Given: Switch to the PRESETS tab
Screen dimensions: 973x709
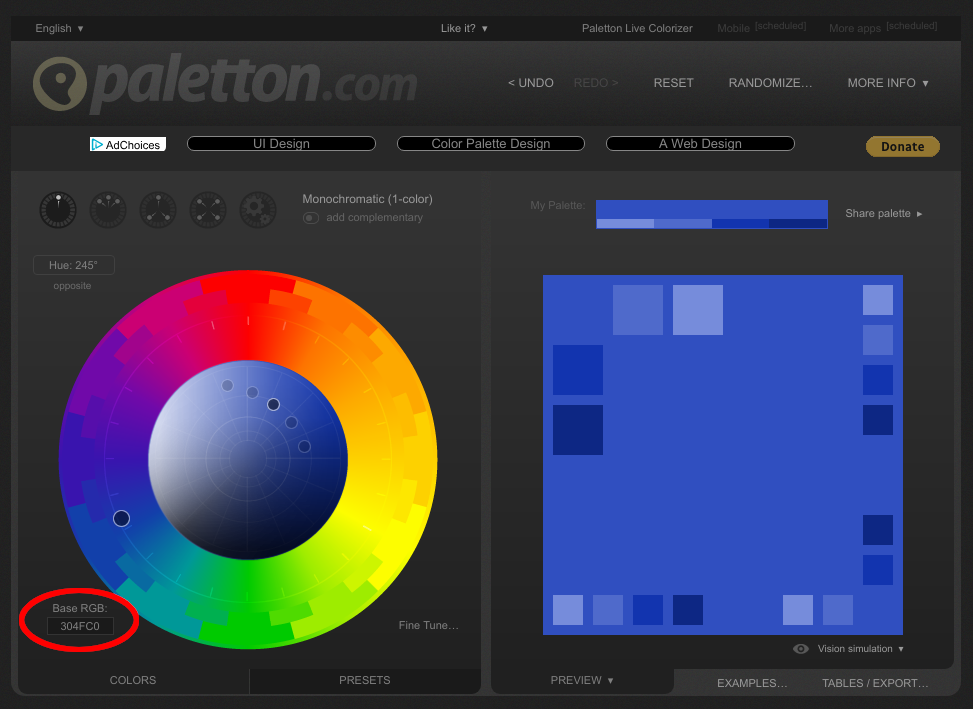Looking at the screenshot, I should [365, 680].
